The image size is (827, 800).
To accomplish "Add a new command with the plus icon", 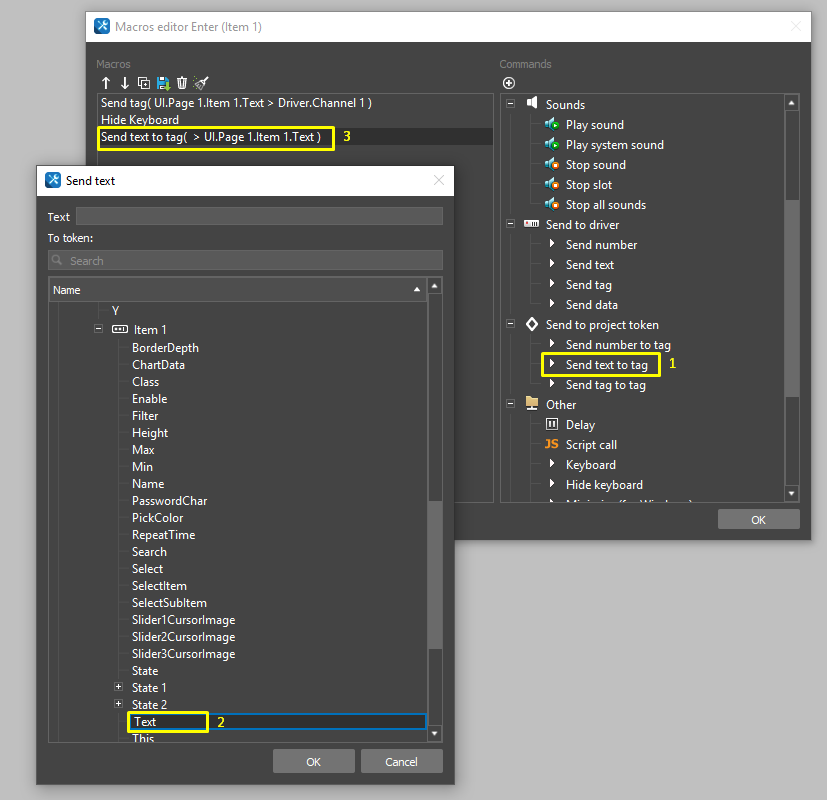I will pyautogui.click(x=508, y=83).
